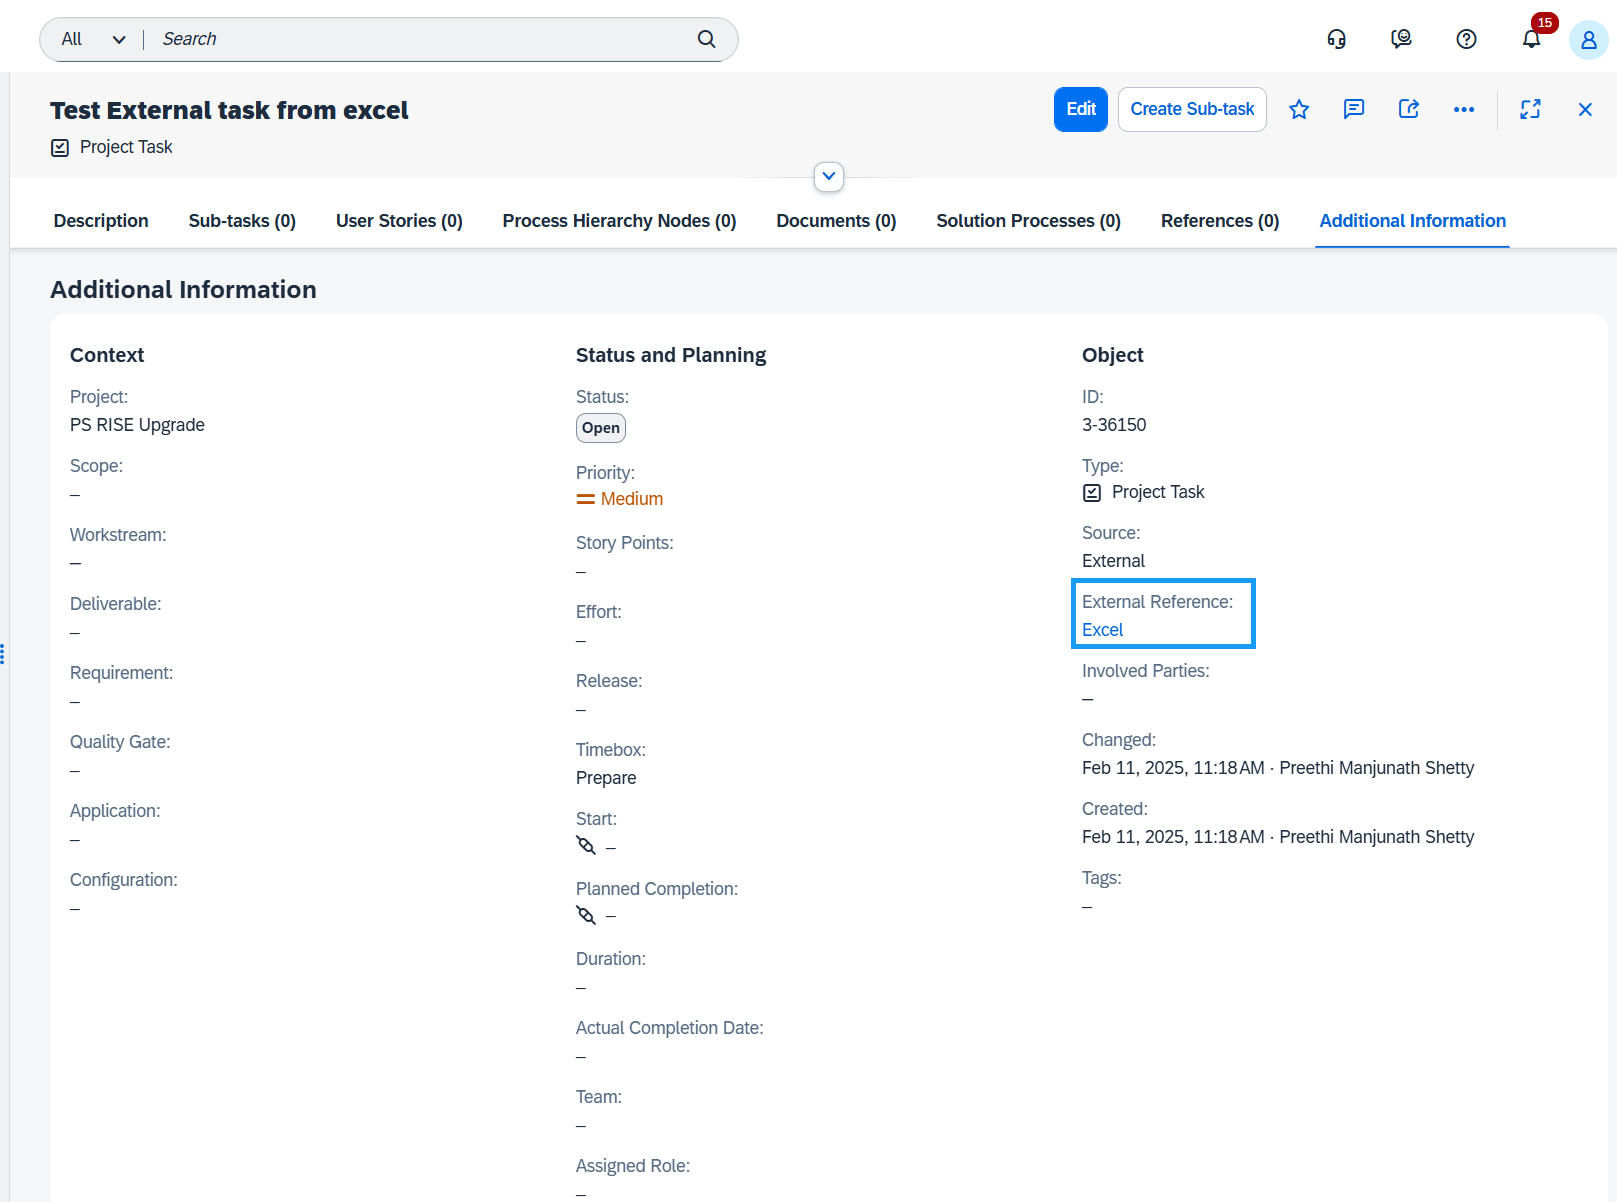Open the headset support icon
The image size is (1617, 1202).
[1336, 39]
